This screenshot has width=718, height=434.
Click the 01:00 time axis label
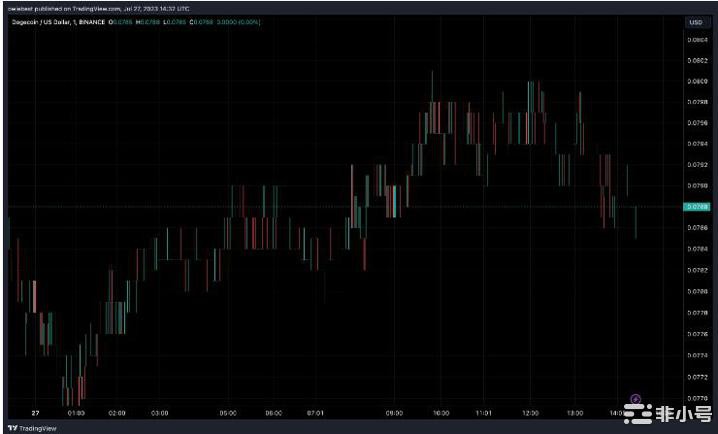75,411
